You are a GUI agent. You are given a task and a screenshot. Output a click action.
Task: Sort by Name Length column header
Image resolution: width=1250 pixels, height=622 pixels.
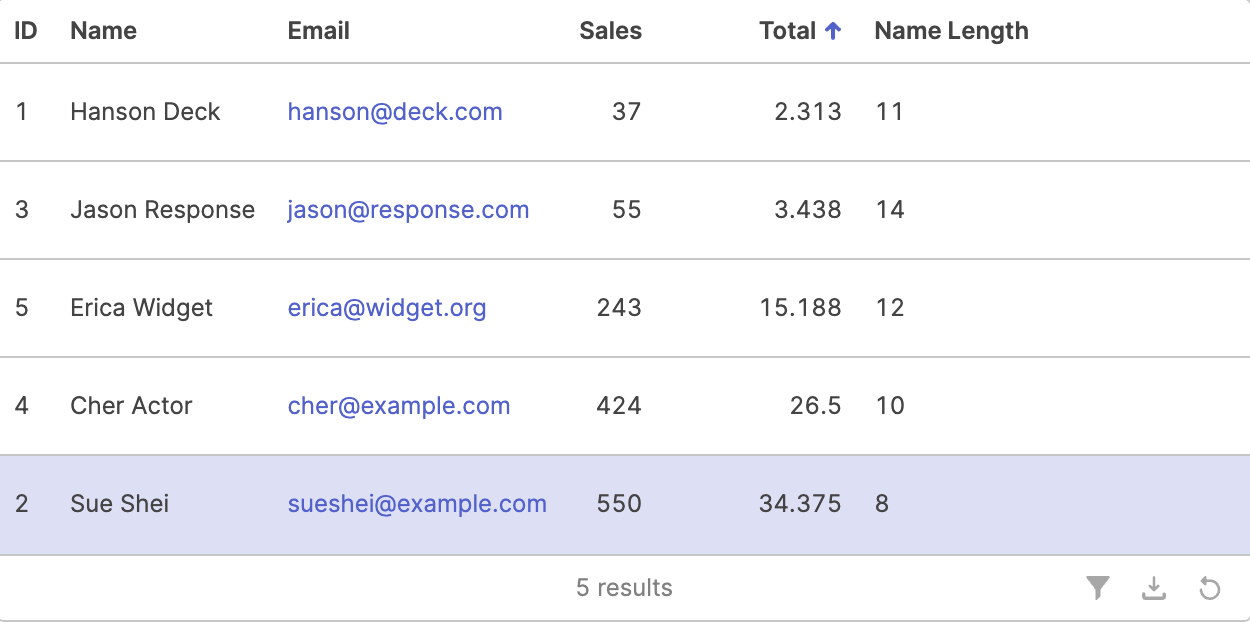(x=951, y=31)
